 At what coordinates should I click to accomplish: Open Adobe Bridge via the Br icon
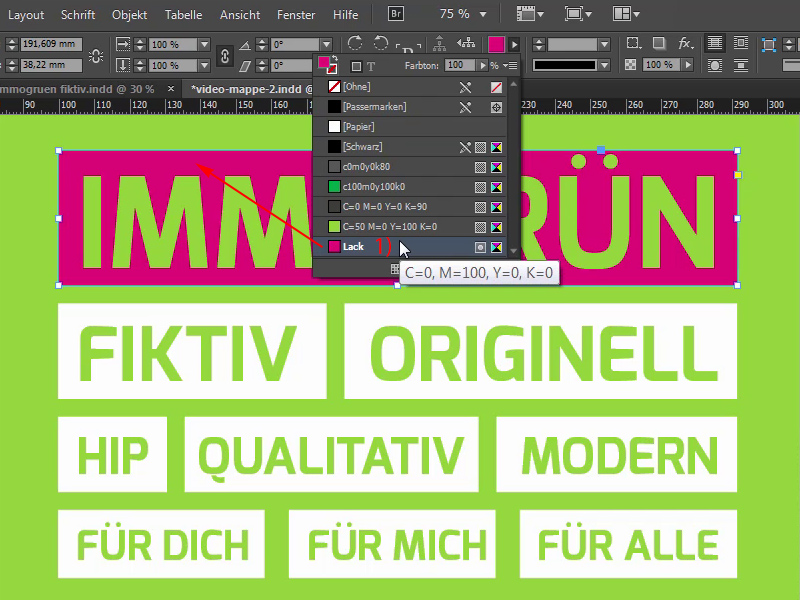pos(395,14)
